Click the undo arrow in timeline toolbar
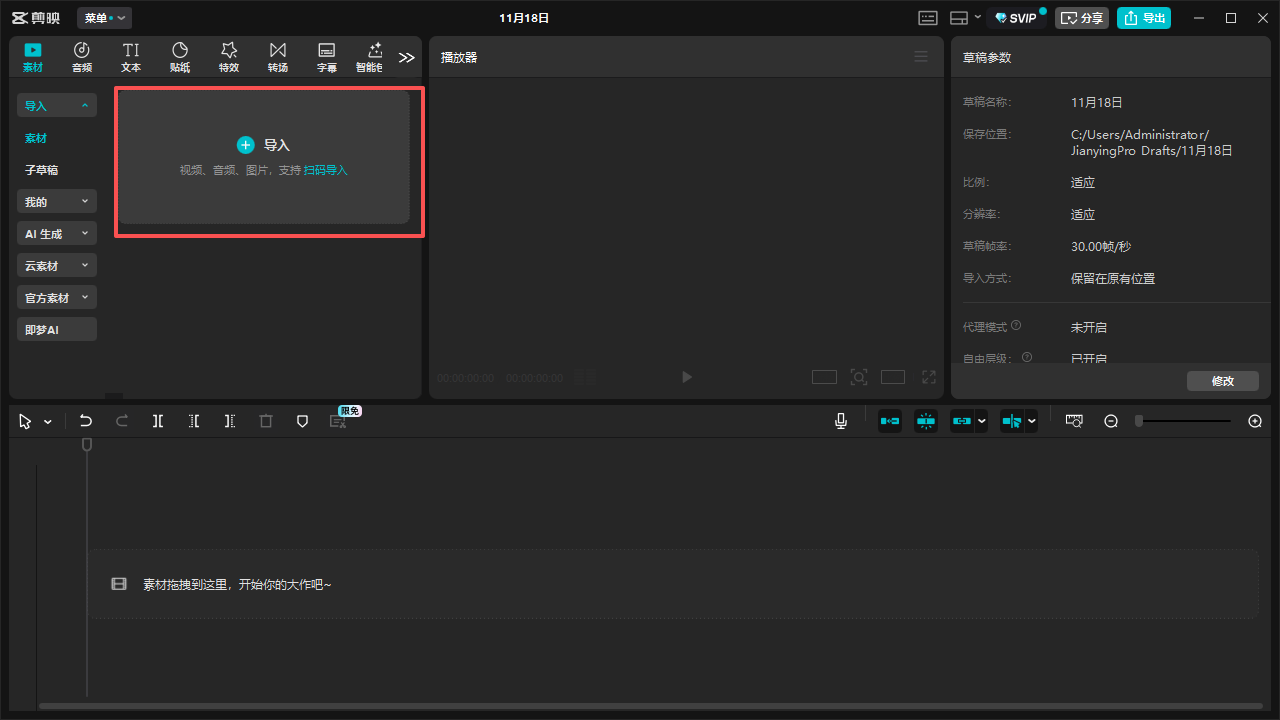This screenshot has height=720, width=1280. 86,421
